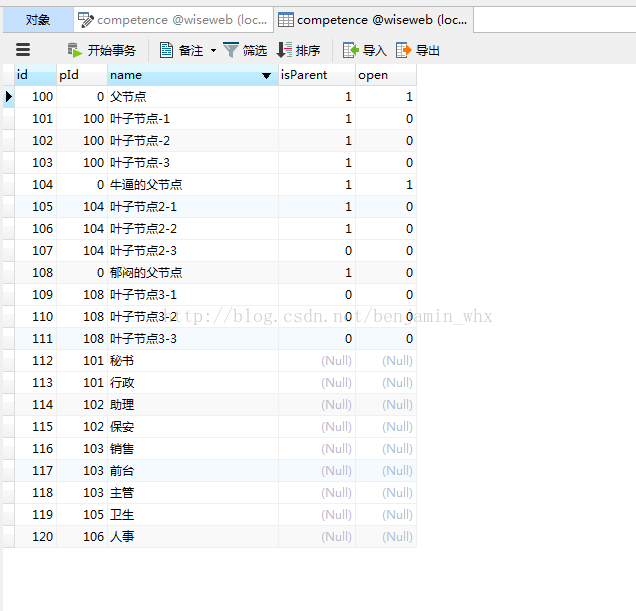Click the name cell 助理
This screenshot has width=636, height=611.
pyautogui.click(x=193, y=404)
